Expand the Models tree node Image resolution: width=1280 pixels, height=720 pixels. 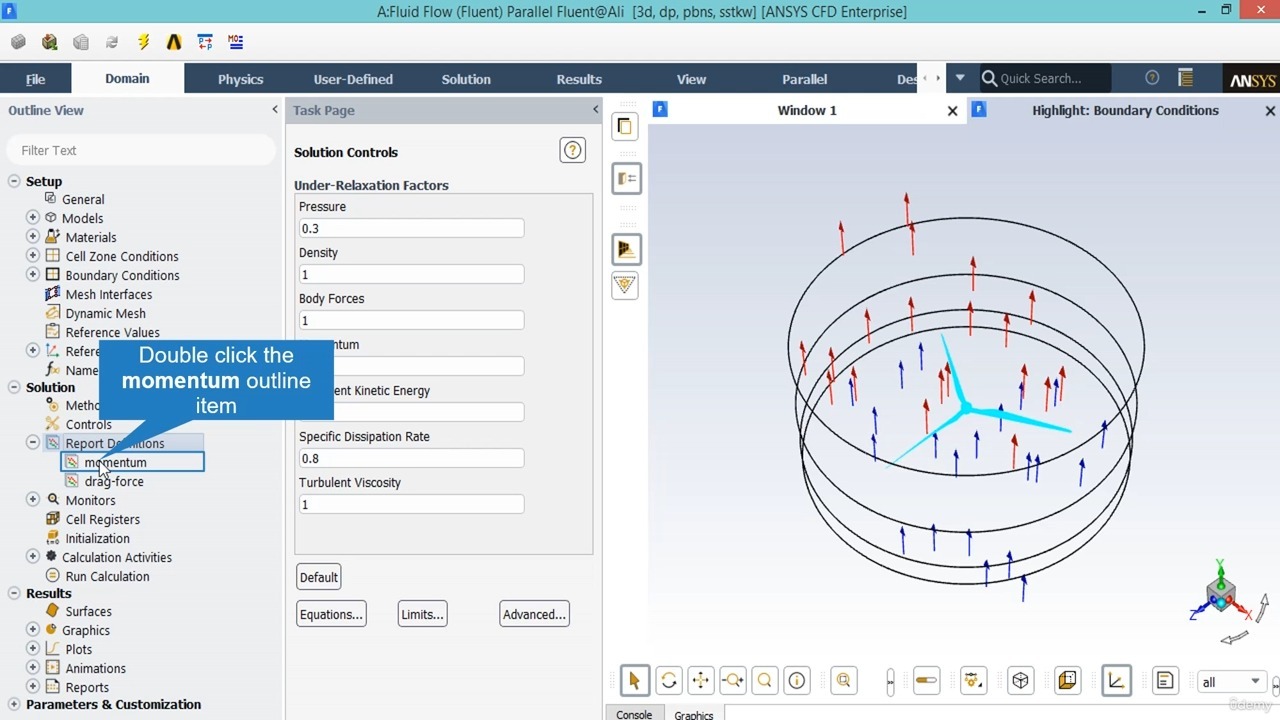click(33, 218)
